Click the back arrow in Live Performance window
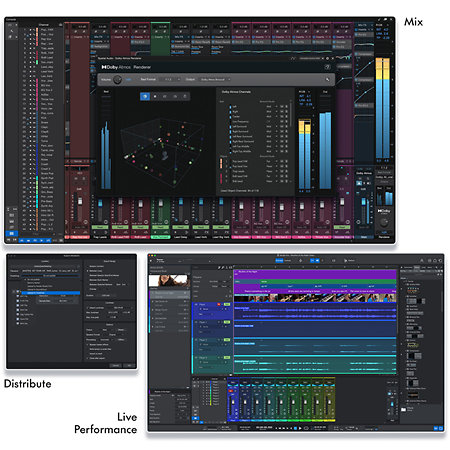Screen dimensions: 450x450 [151, 261]
